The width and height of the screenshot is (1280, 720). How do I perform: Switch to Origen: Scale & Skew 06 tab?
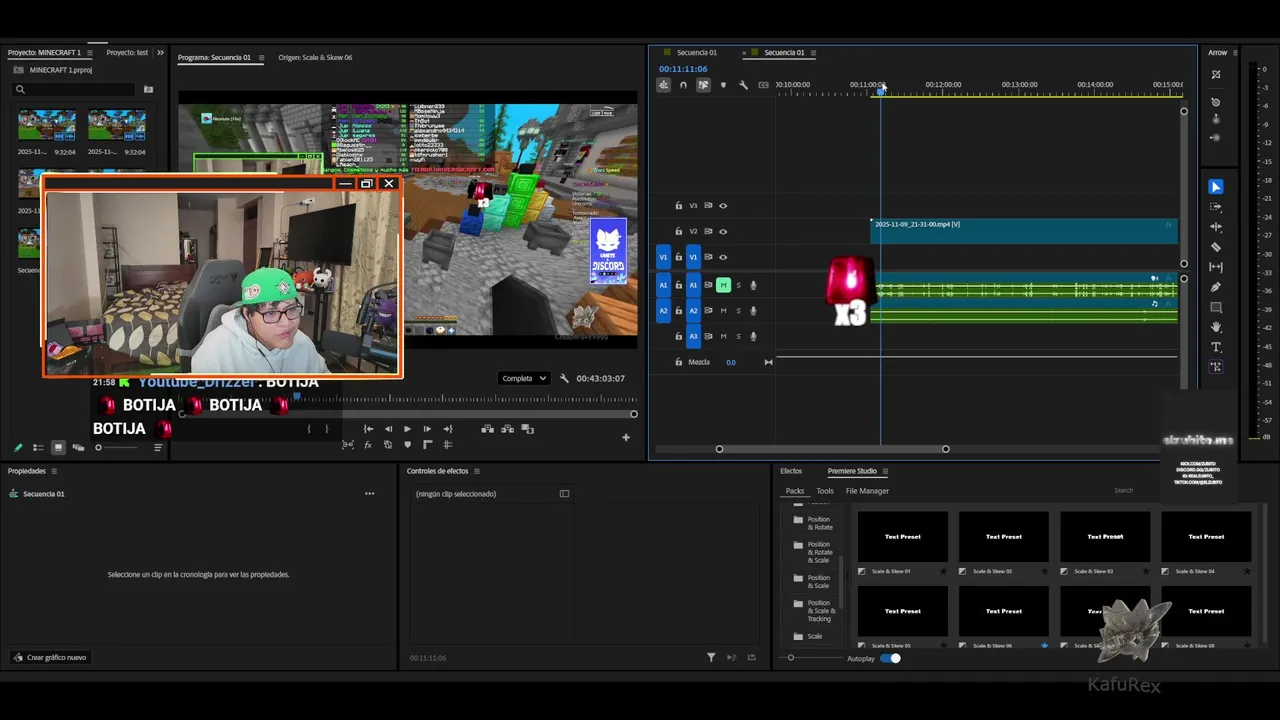click(x=315, y=58)
